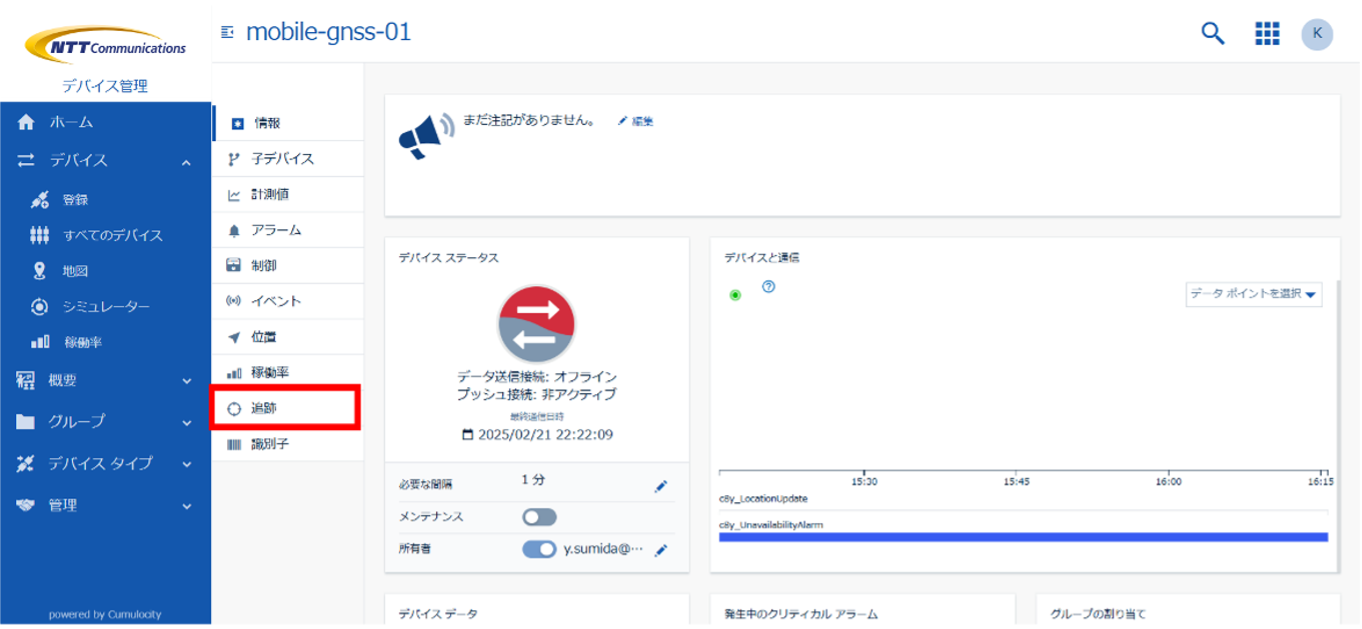This screenshot has width=1362, height=629.
Task: Collapse the デバイス section in sidebar
Action: coord(185,159)
